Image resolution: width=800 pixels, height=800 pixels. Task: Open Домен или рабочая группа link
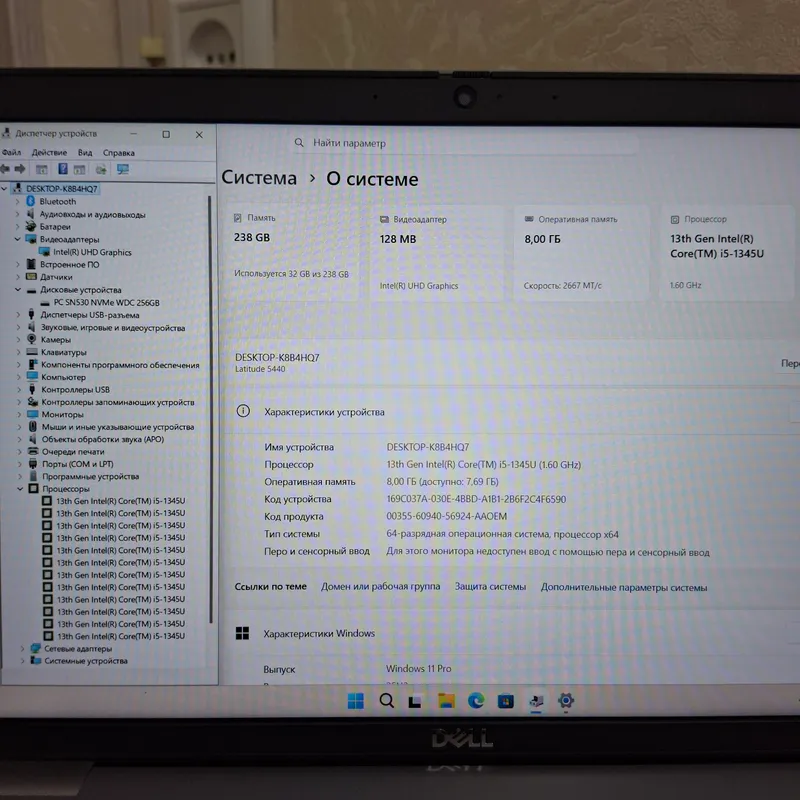381,586
